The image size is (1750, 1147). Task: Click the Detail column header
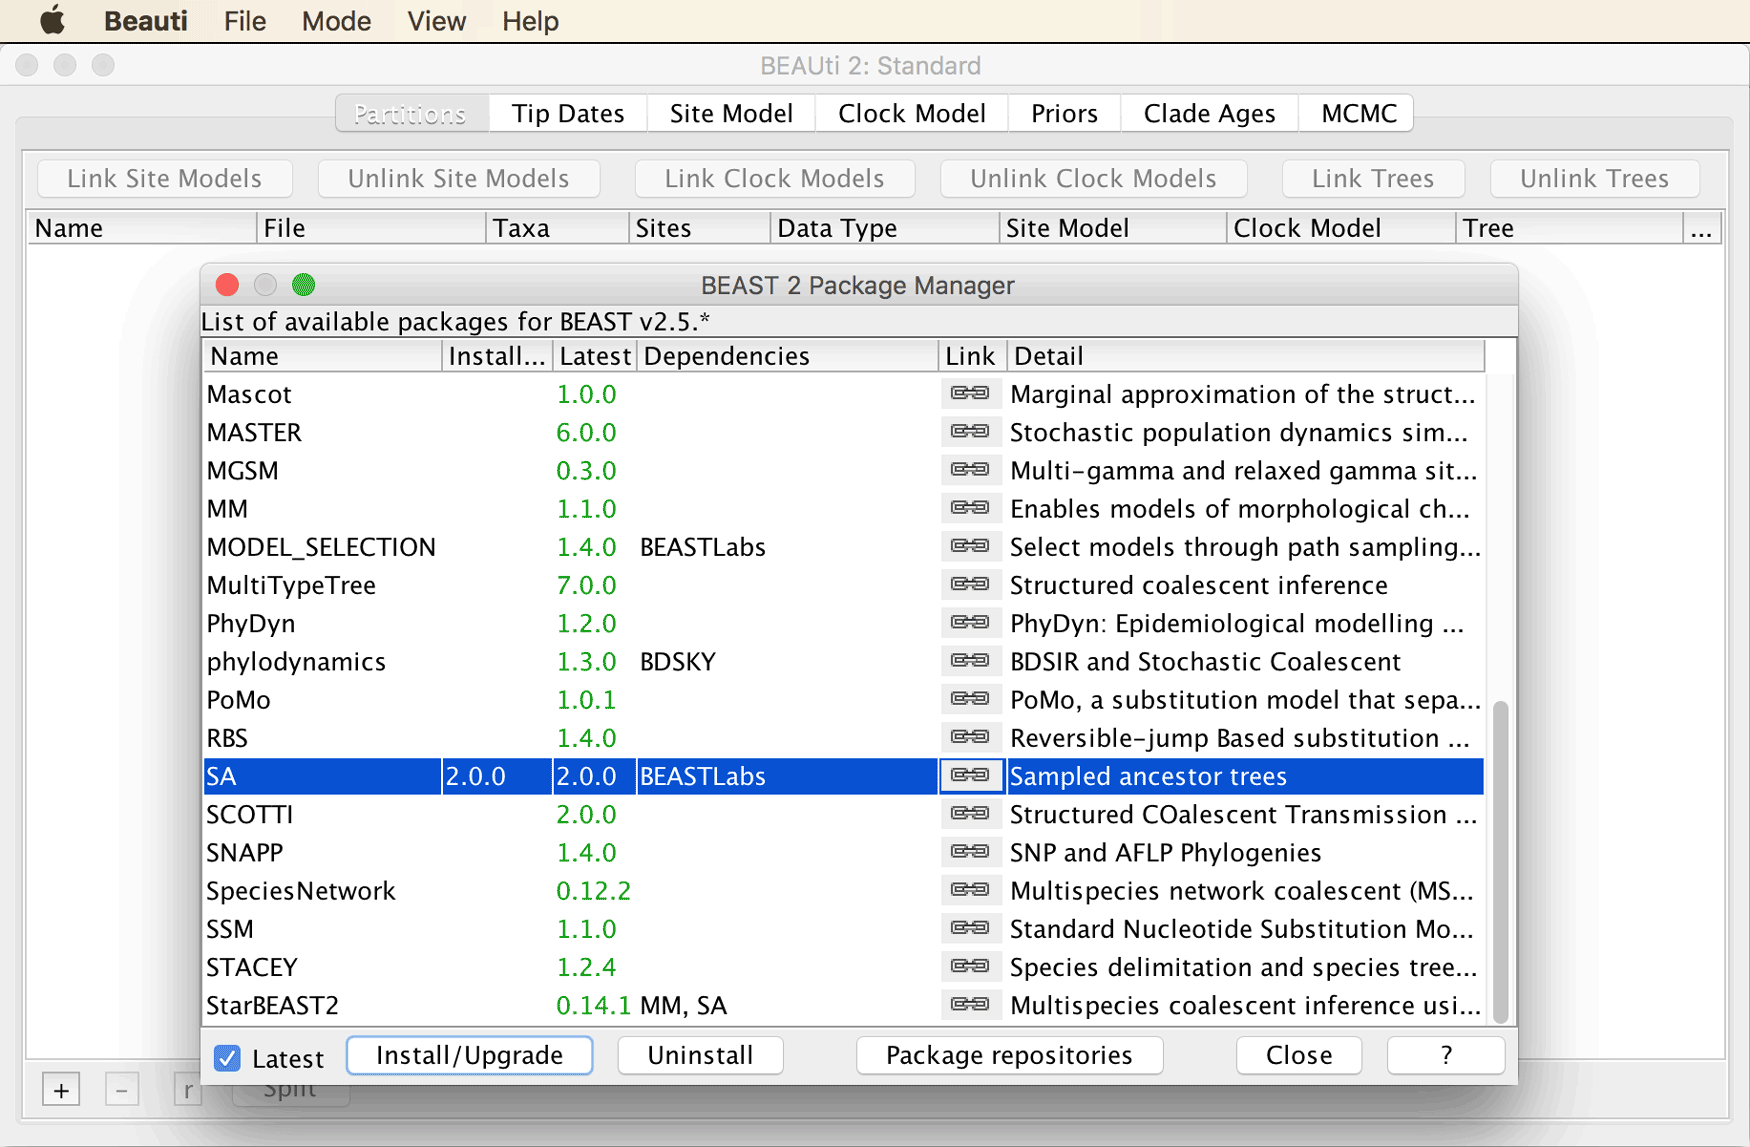[1246, 356]
